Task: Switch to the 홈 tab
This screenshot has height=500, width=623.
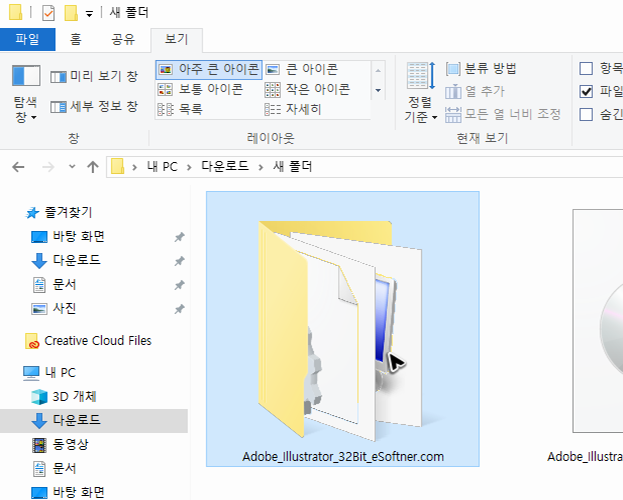Action: (75, 39)
